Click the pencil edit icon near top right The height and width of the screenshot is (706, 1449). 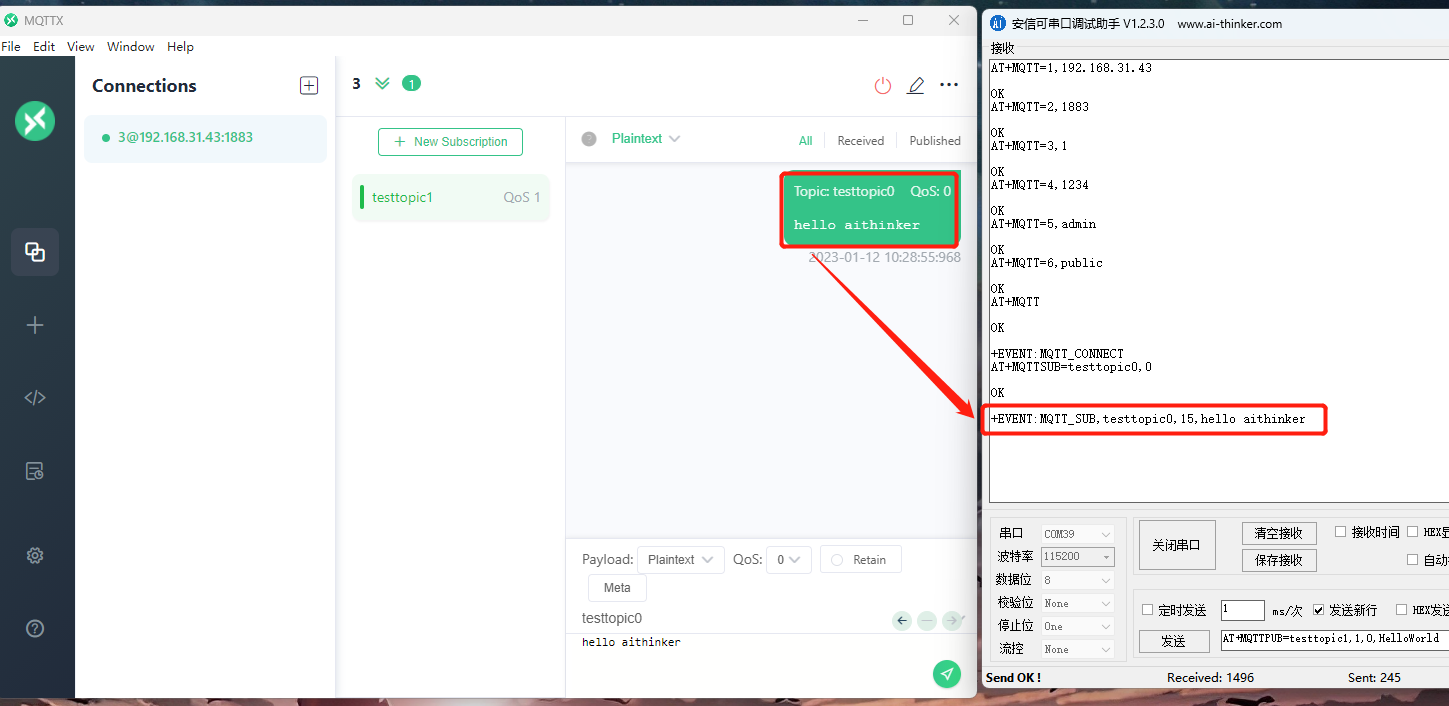point(915,85)
